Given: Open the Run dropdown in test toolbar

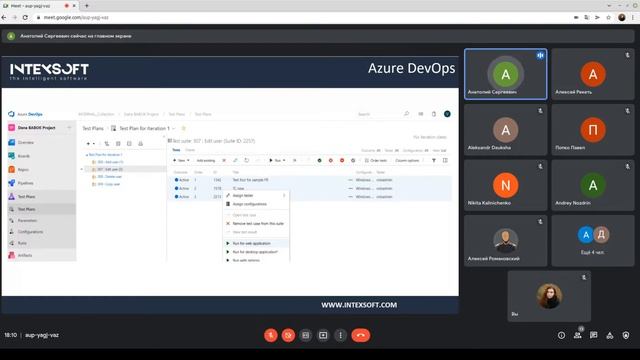Looking at the screenshot, I should [277, 160].
